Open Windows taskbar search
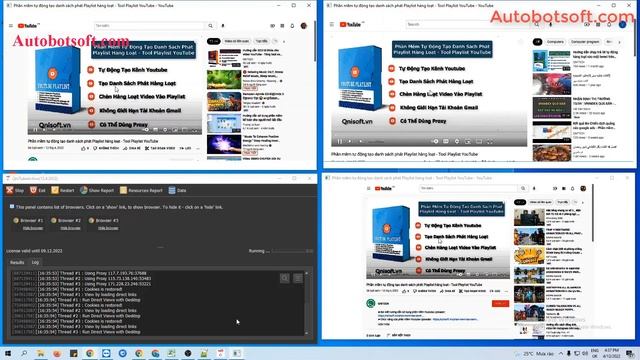 pos(24,353)
